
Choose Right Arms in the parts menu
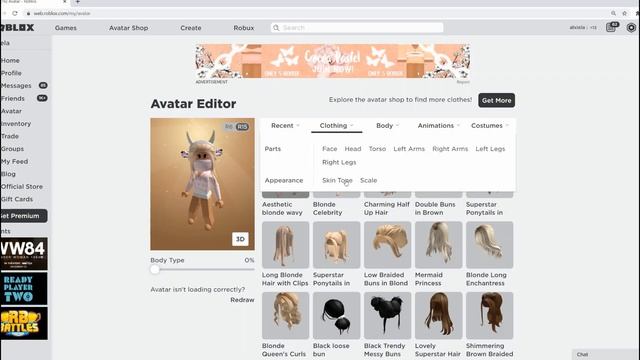pos(450,149)
